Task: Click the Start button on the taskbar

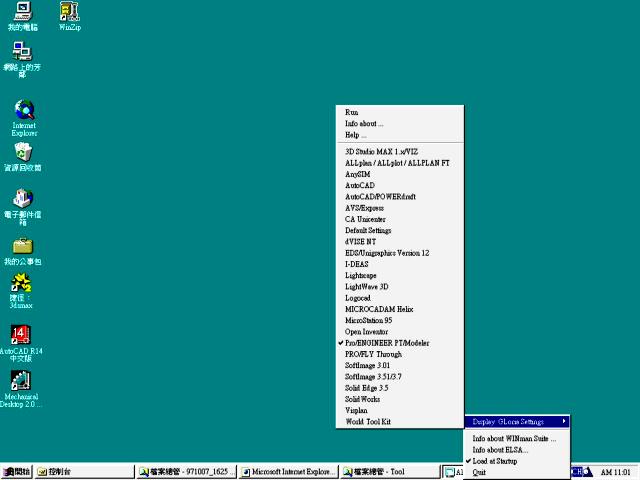Action: [x=16, y=472]
